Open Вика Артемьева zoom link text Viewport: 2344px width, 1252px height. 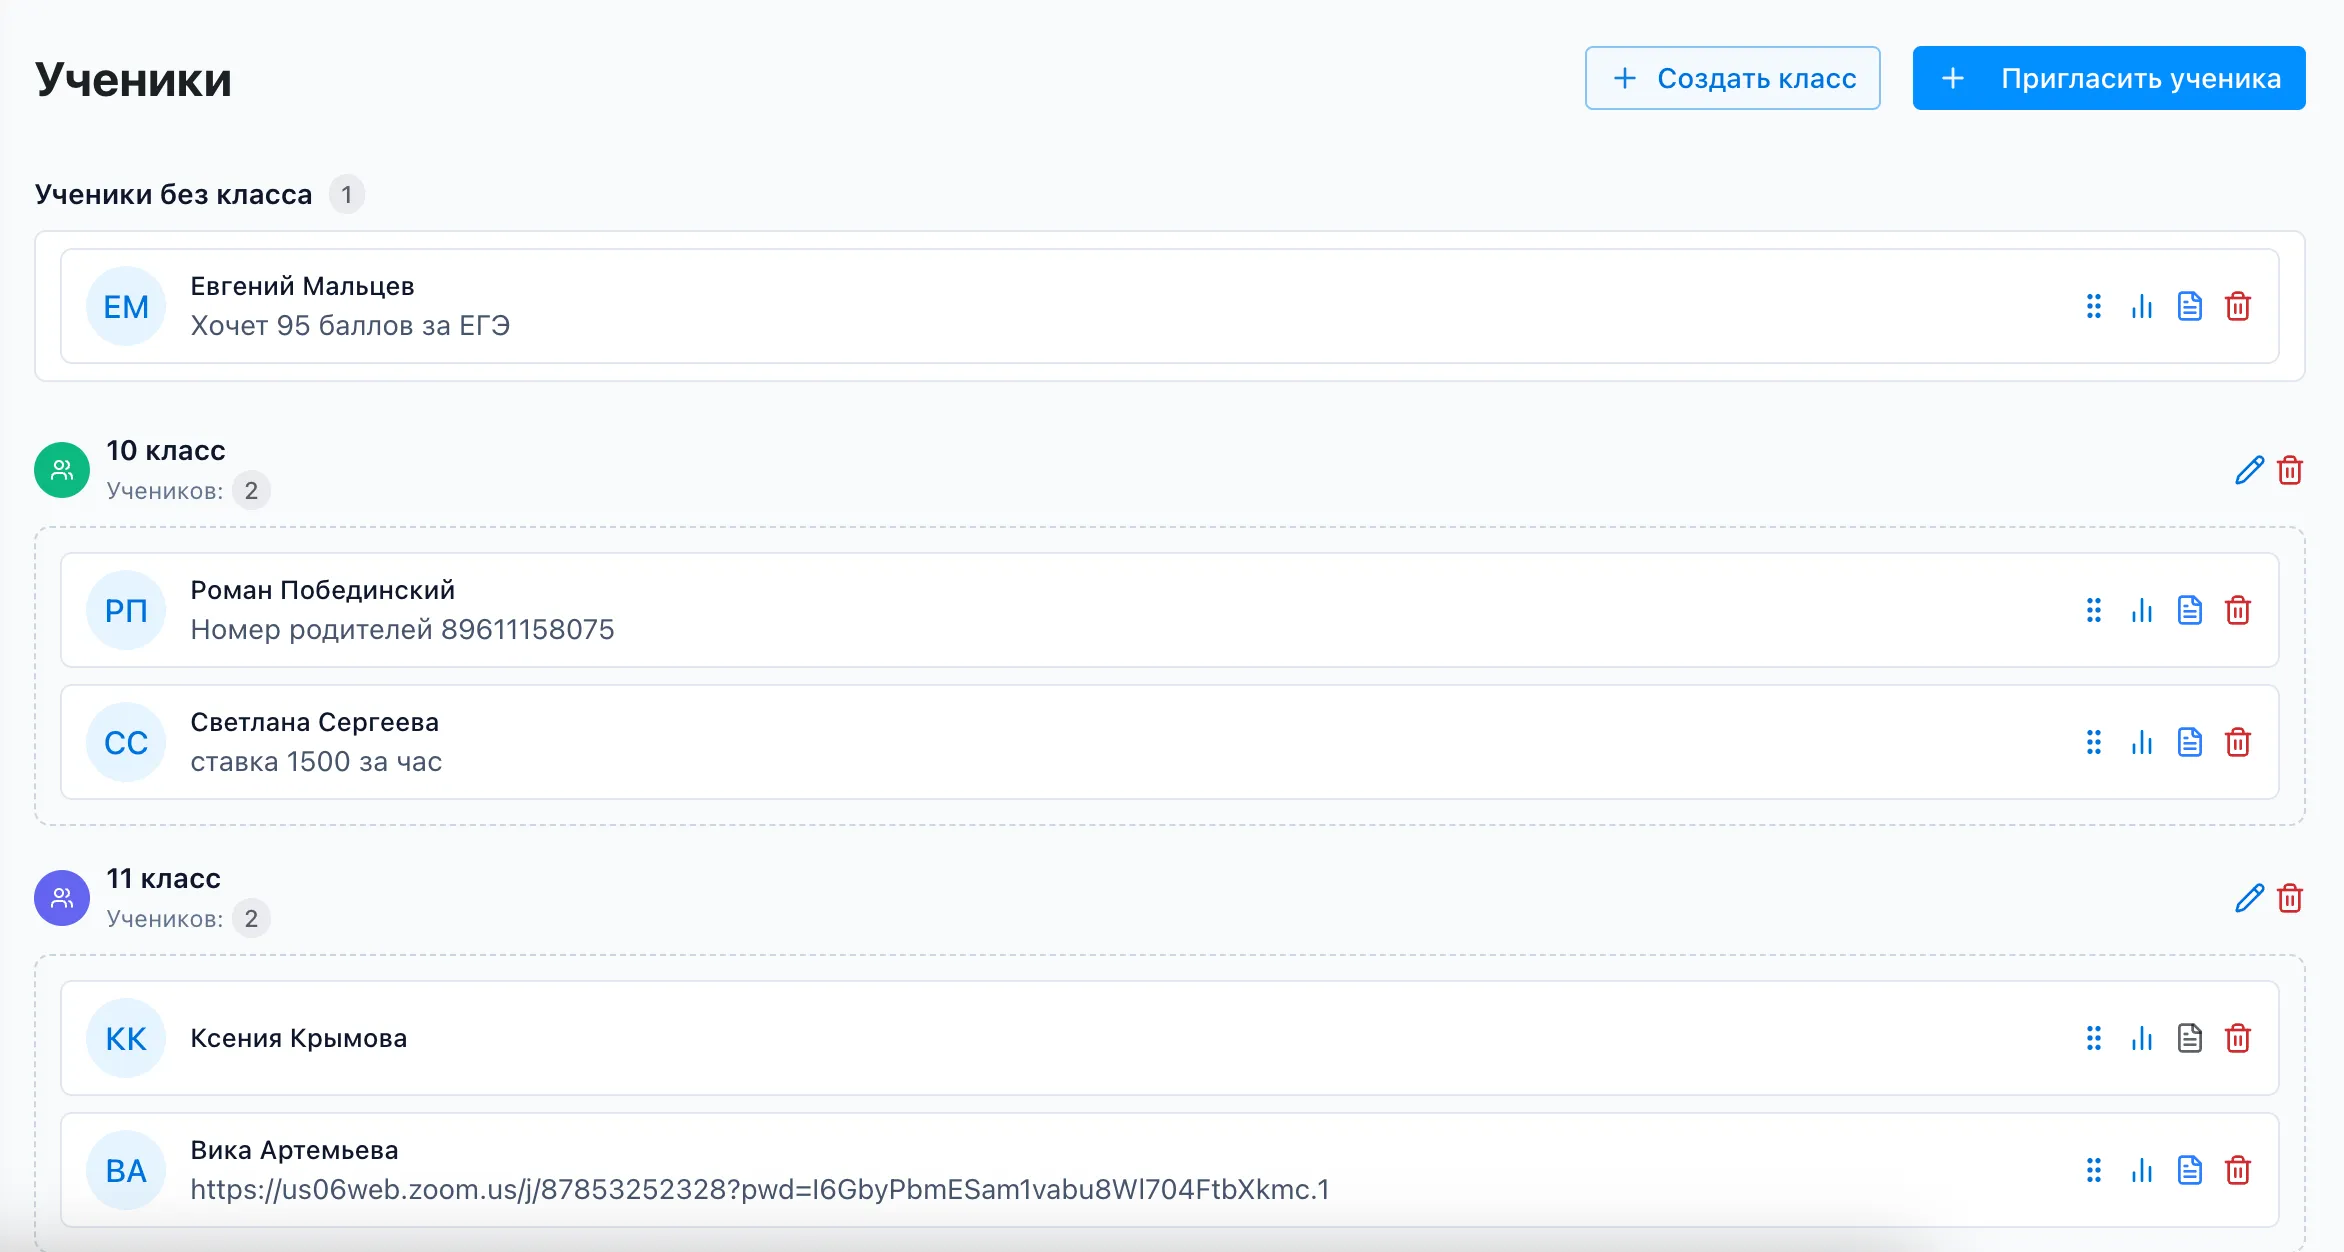tap(760, 1189)
